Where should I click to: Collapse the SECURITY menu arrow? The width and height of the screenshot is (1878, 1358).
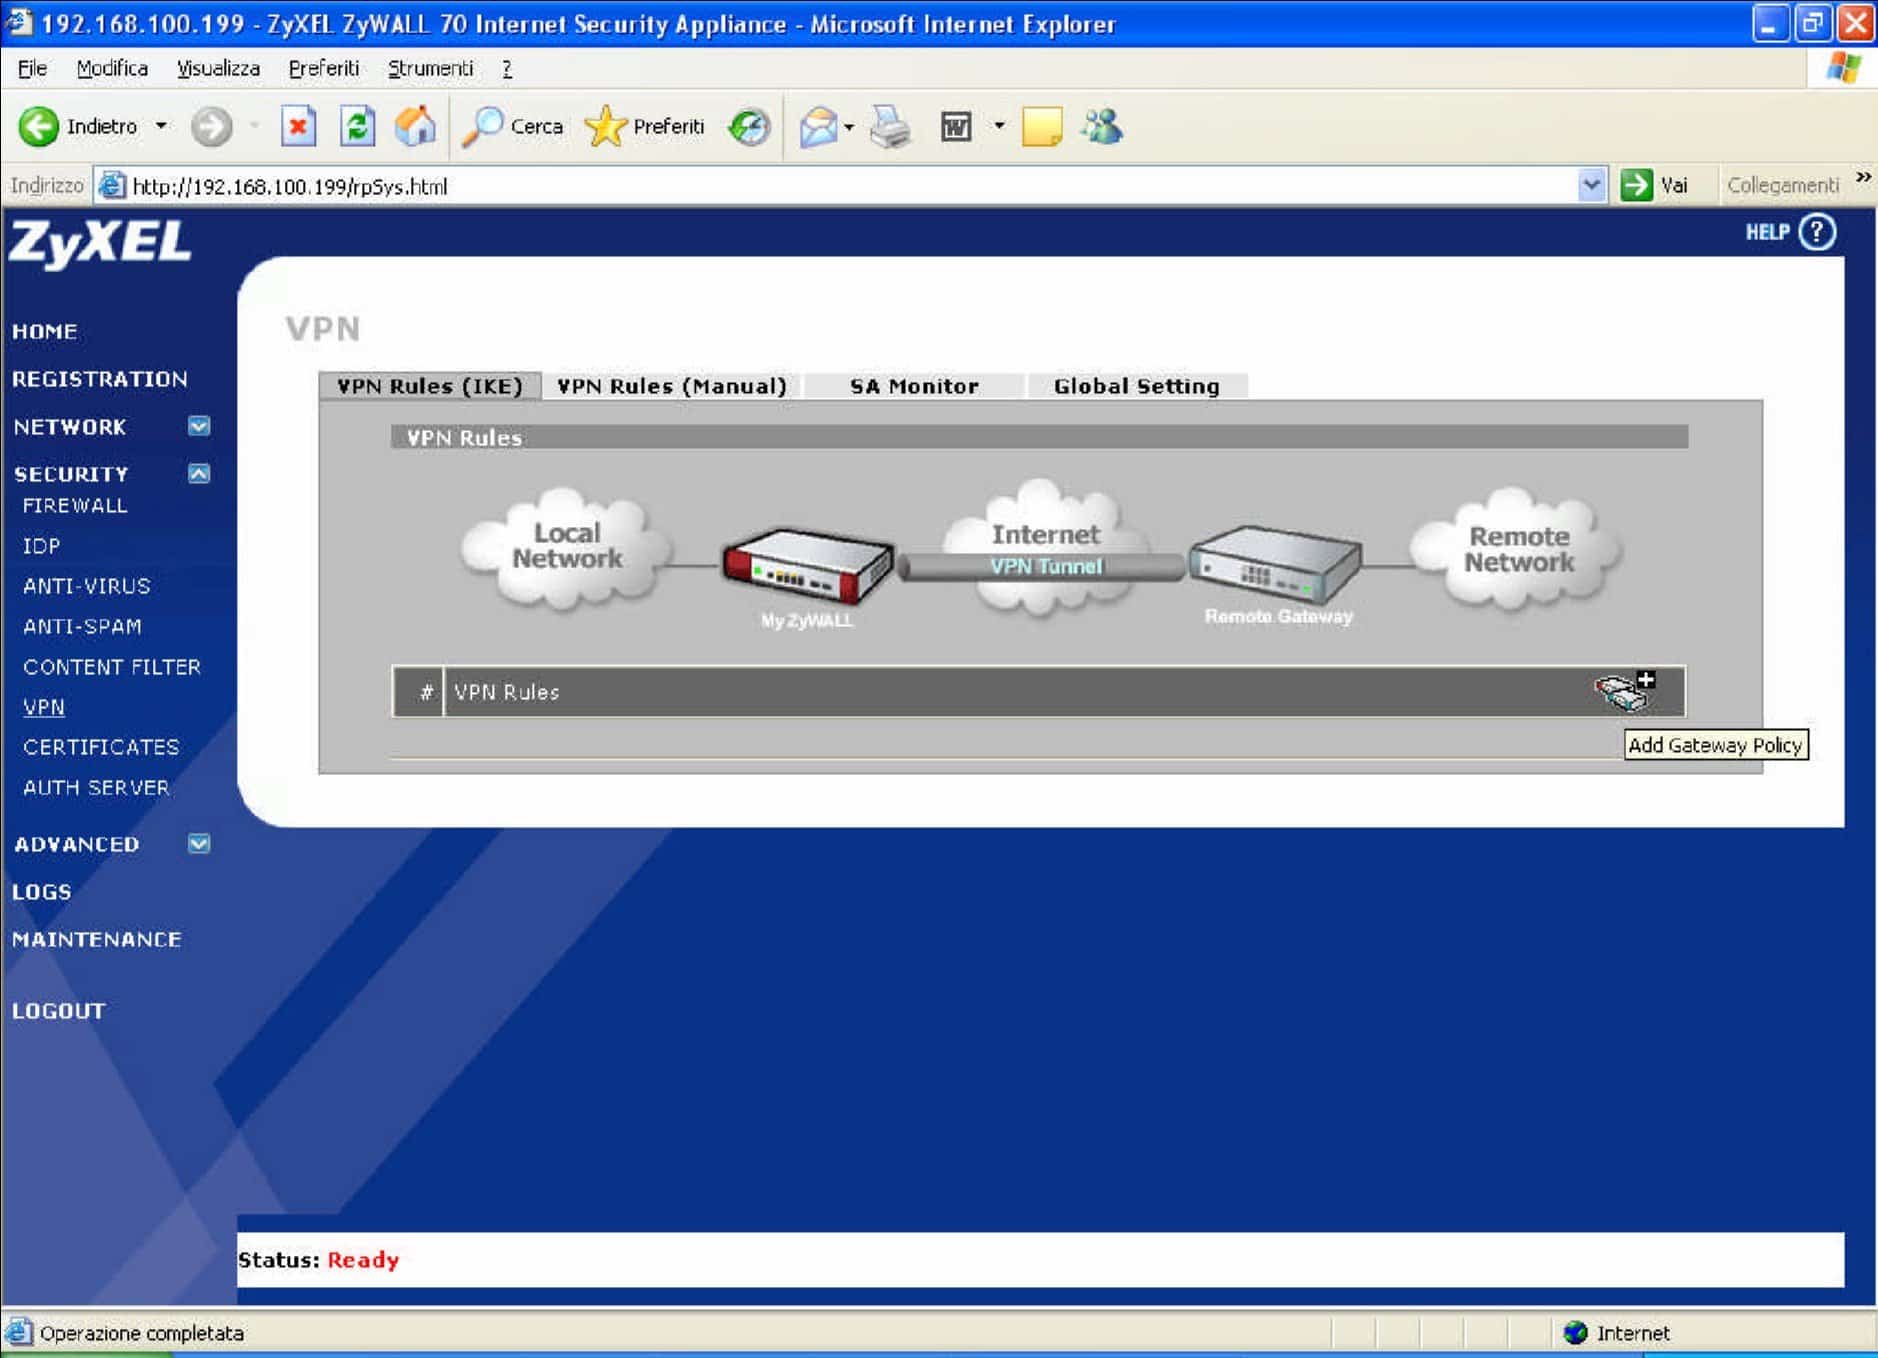(199, 473)
